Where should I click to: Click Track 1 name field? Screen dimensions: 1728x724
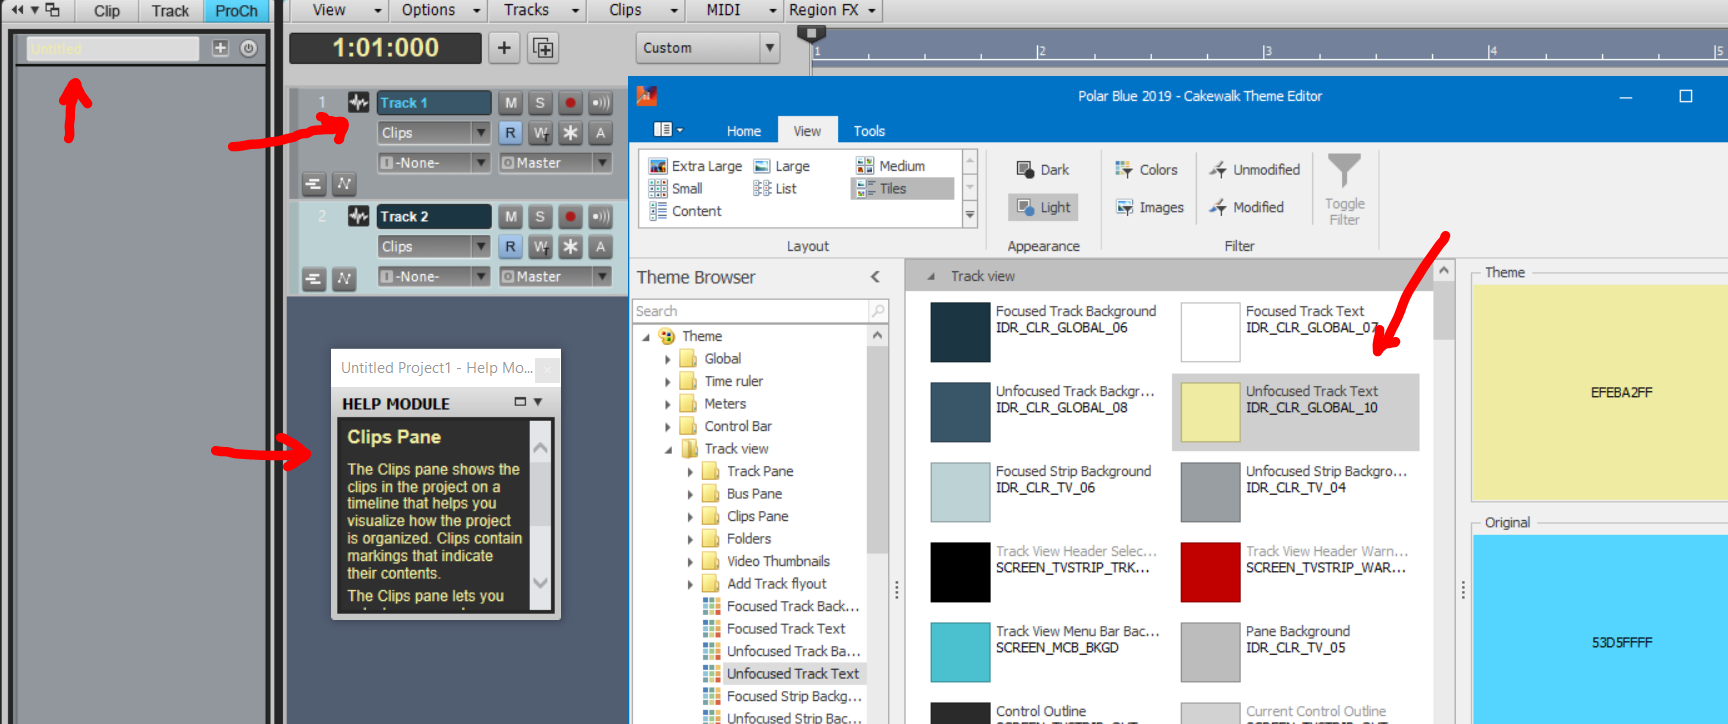[x=433, y=103]
